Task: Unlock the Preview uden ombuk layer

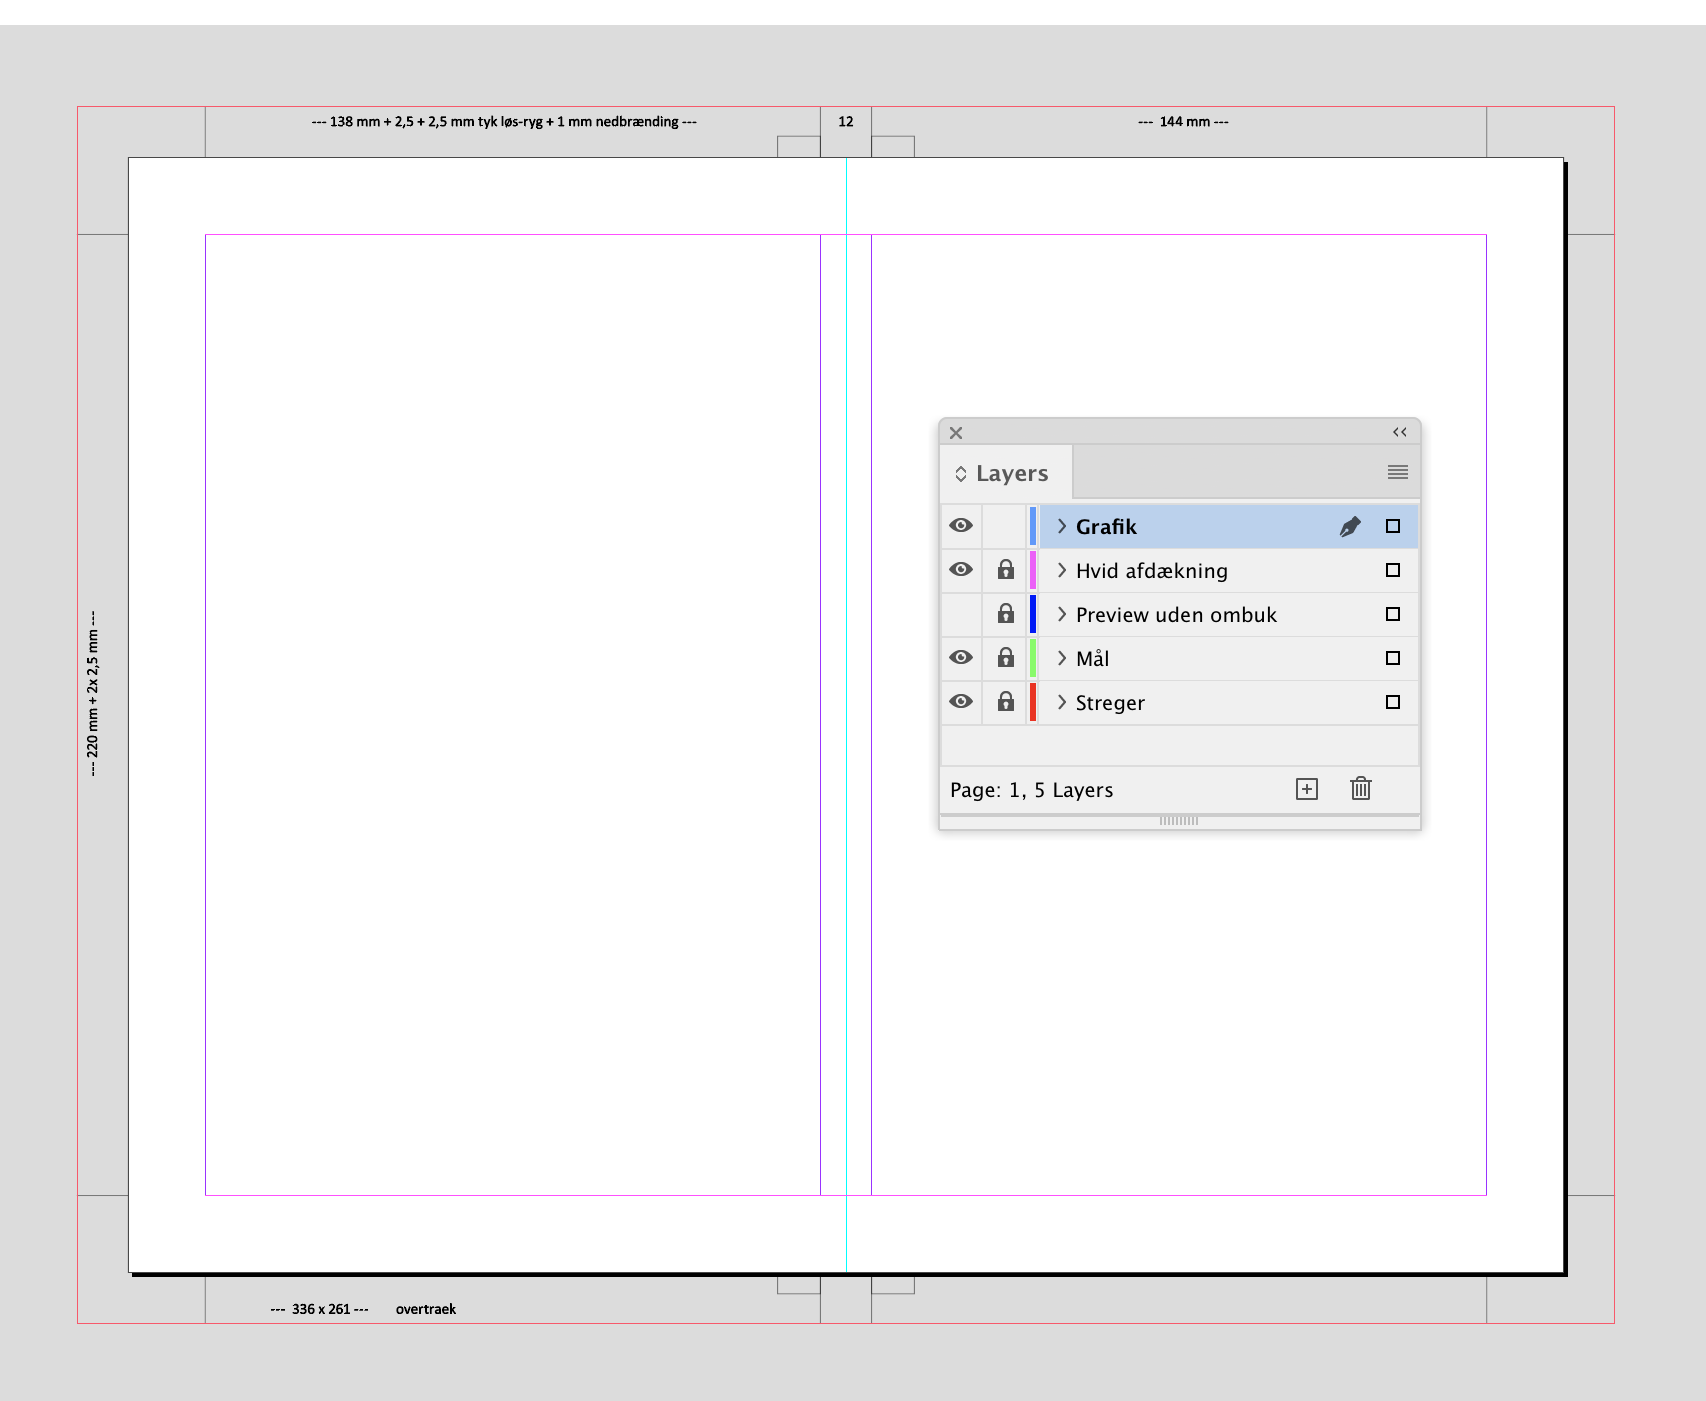Action: [x=1006, y=614]
